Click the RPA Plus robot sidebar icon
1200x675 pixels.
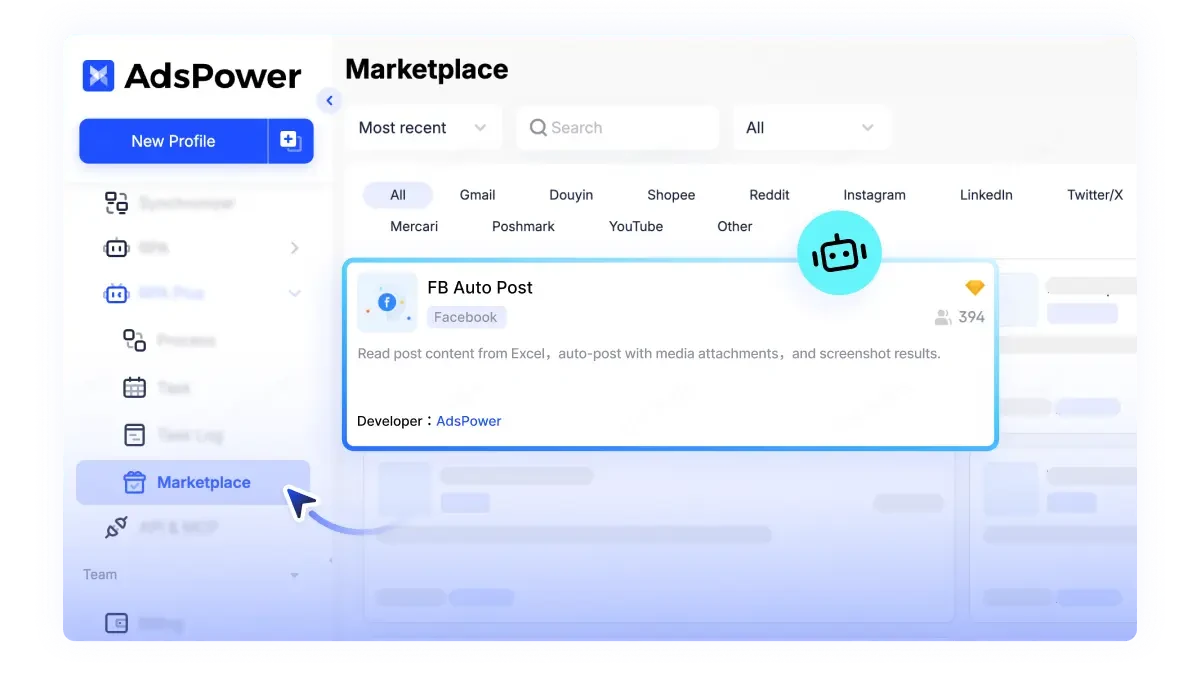pos(117,294)
